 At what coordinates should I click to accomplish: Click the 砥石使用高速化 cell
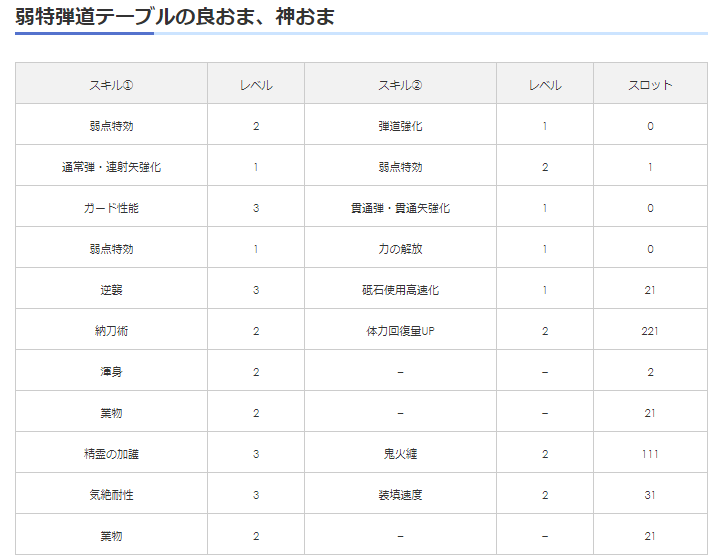click(400, 290)
